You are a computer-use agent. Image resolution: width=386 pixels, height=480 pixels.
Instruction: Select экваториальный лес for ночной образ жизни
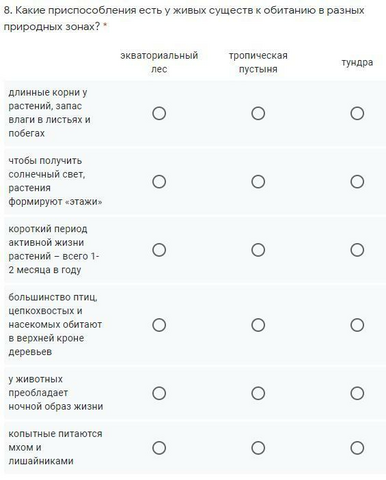tap(159, 393)
